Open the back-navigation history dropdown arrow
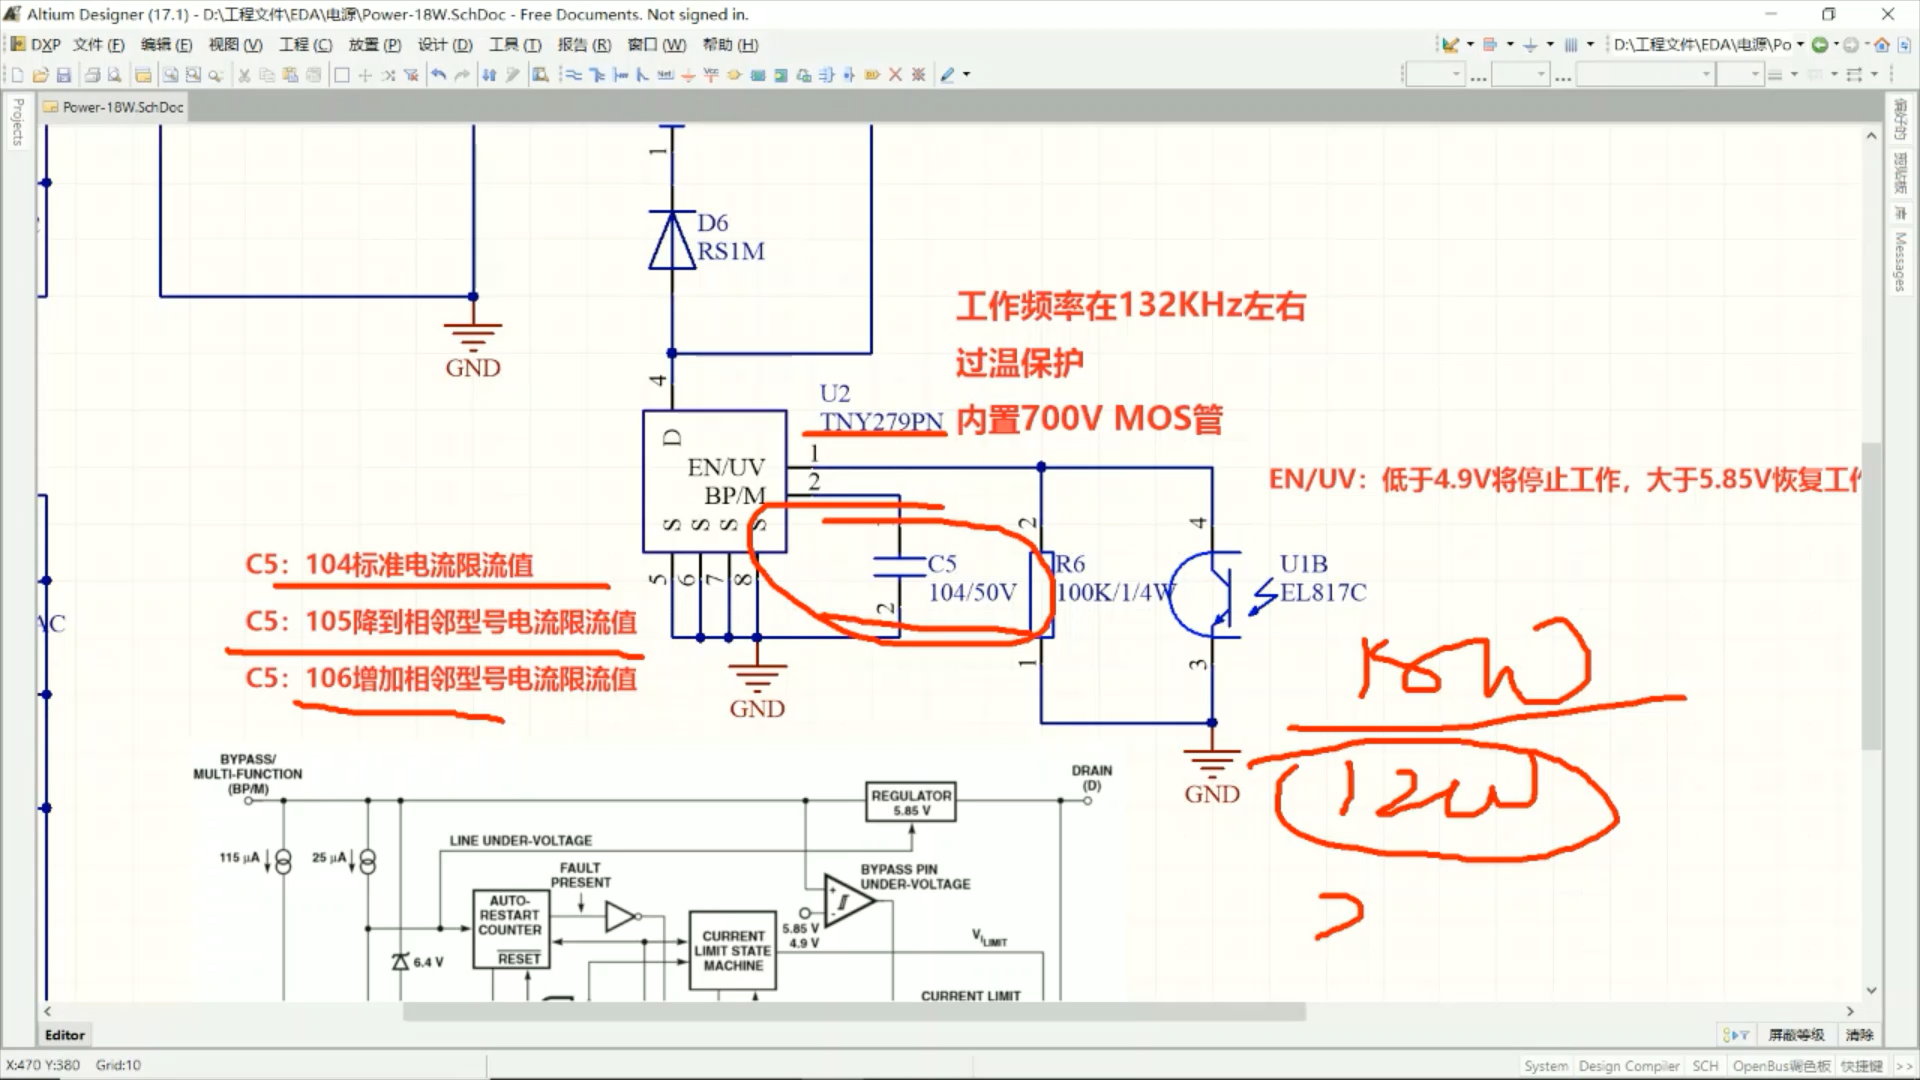 [x=1836, y=44]
